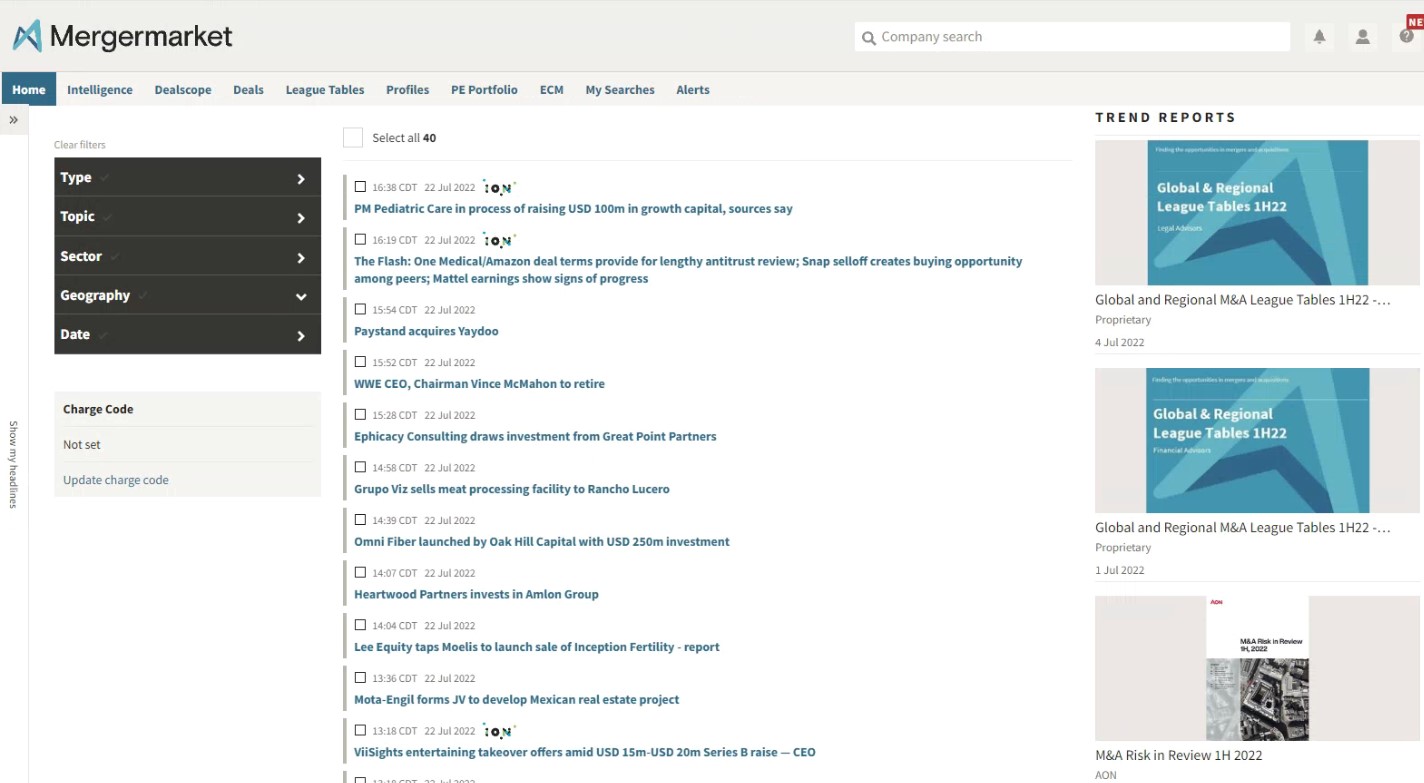Open WWE CEO Vince McMahon retirement story
Image resolution: width=1424 pixels, height=783 pixels.
click(x=479, y=384)
